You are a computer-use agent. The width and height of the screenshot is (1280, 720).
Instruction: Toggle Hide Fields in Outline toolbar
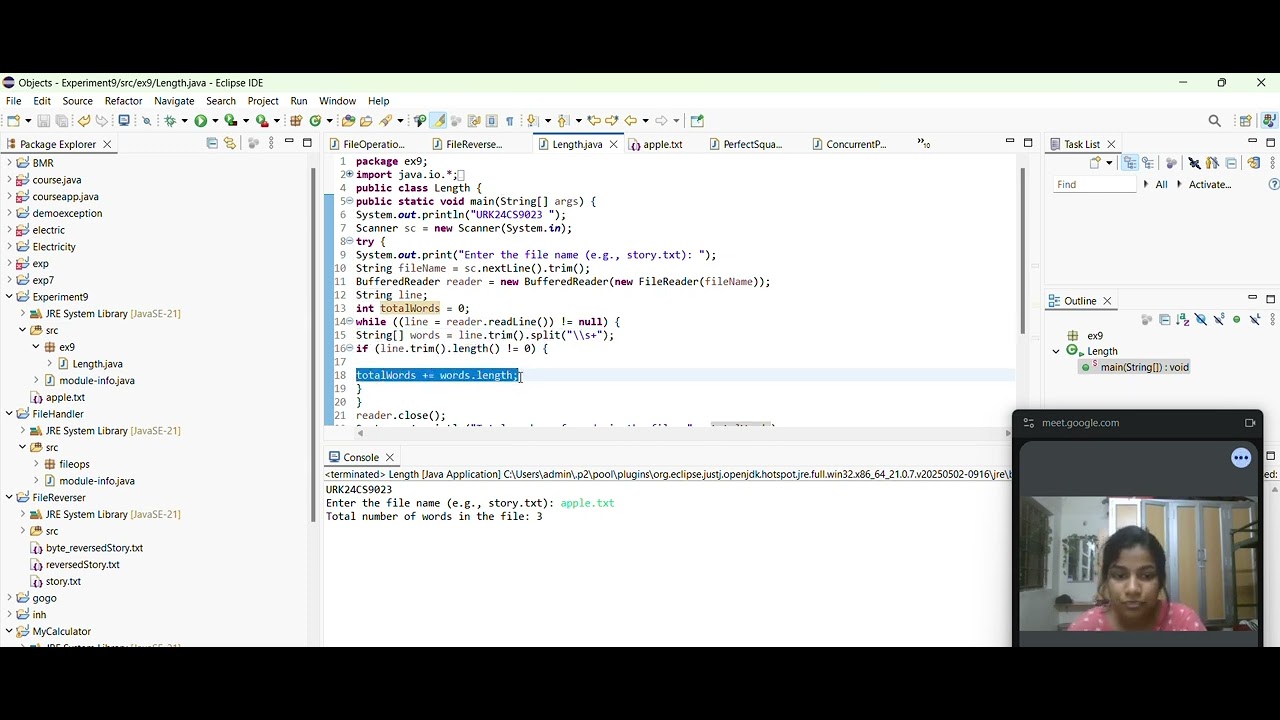point(1200,320)
